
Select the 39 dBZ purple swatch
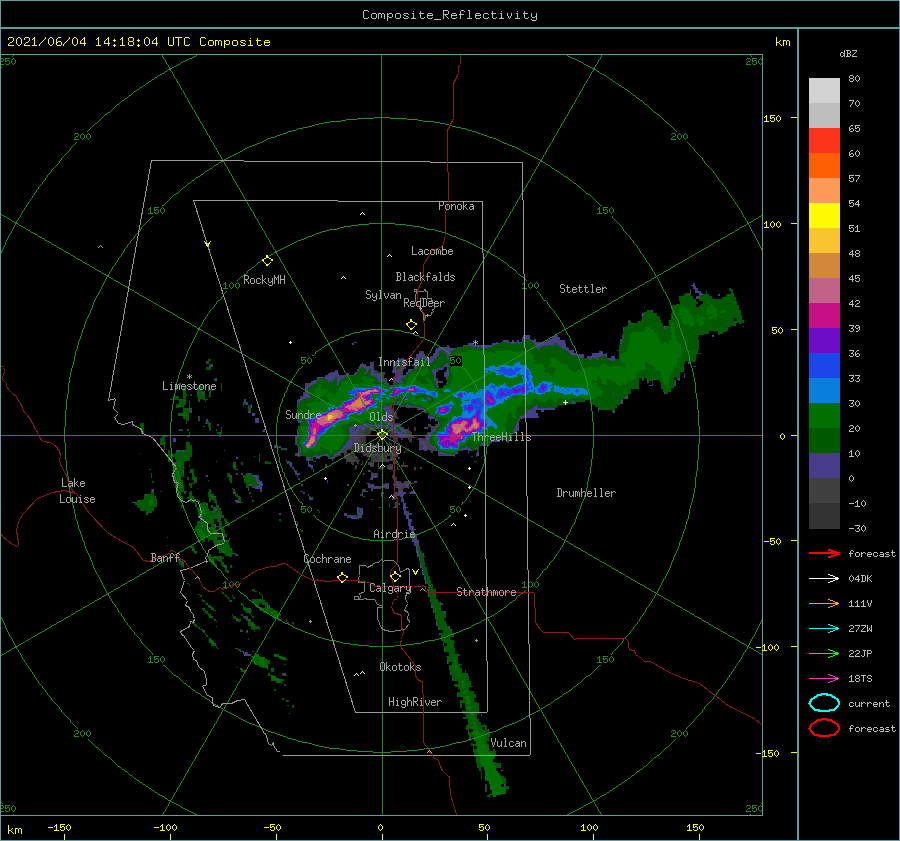pos(824,340)
